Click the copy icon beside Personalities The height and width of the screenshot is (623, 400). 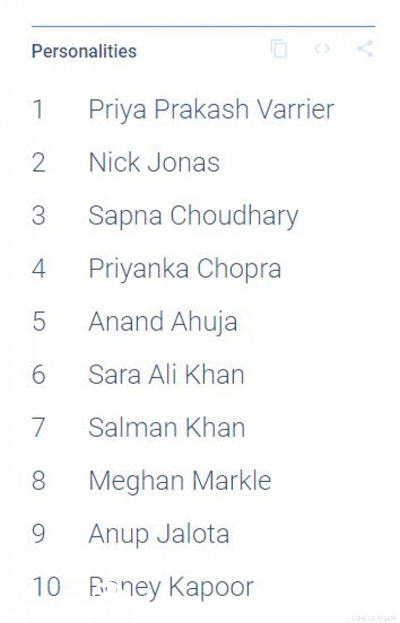(279, 49)
